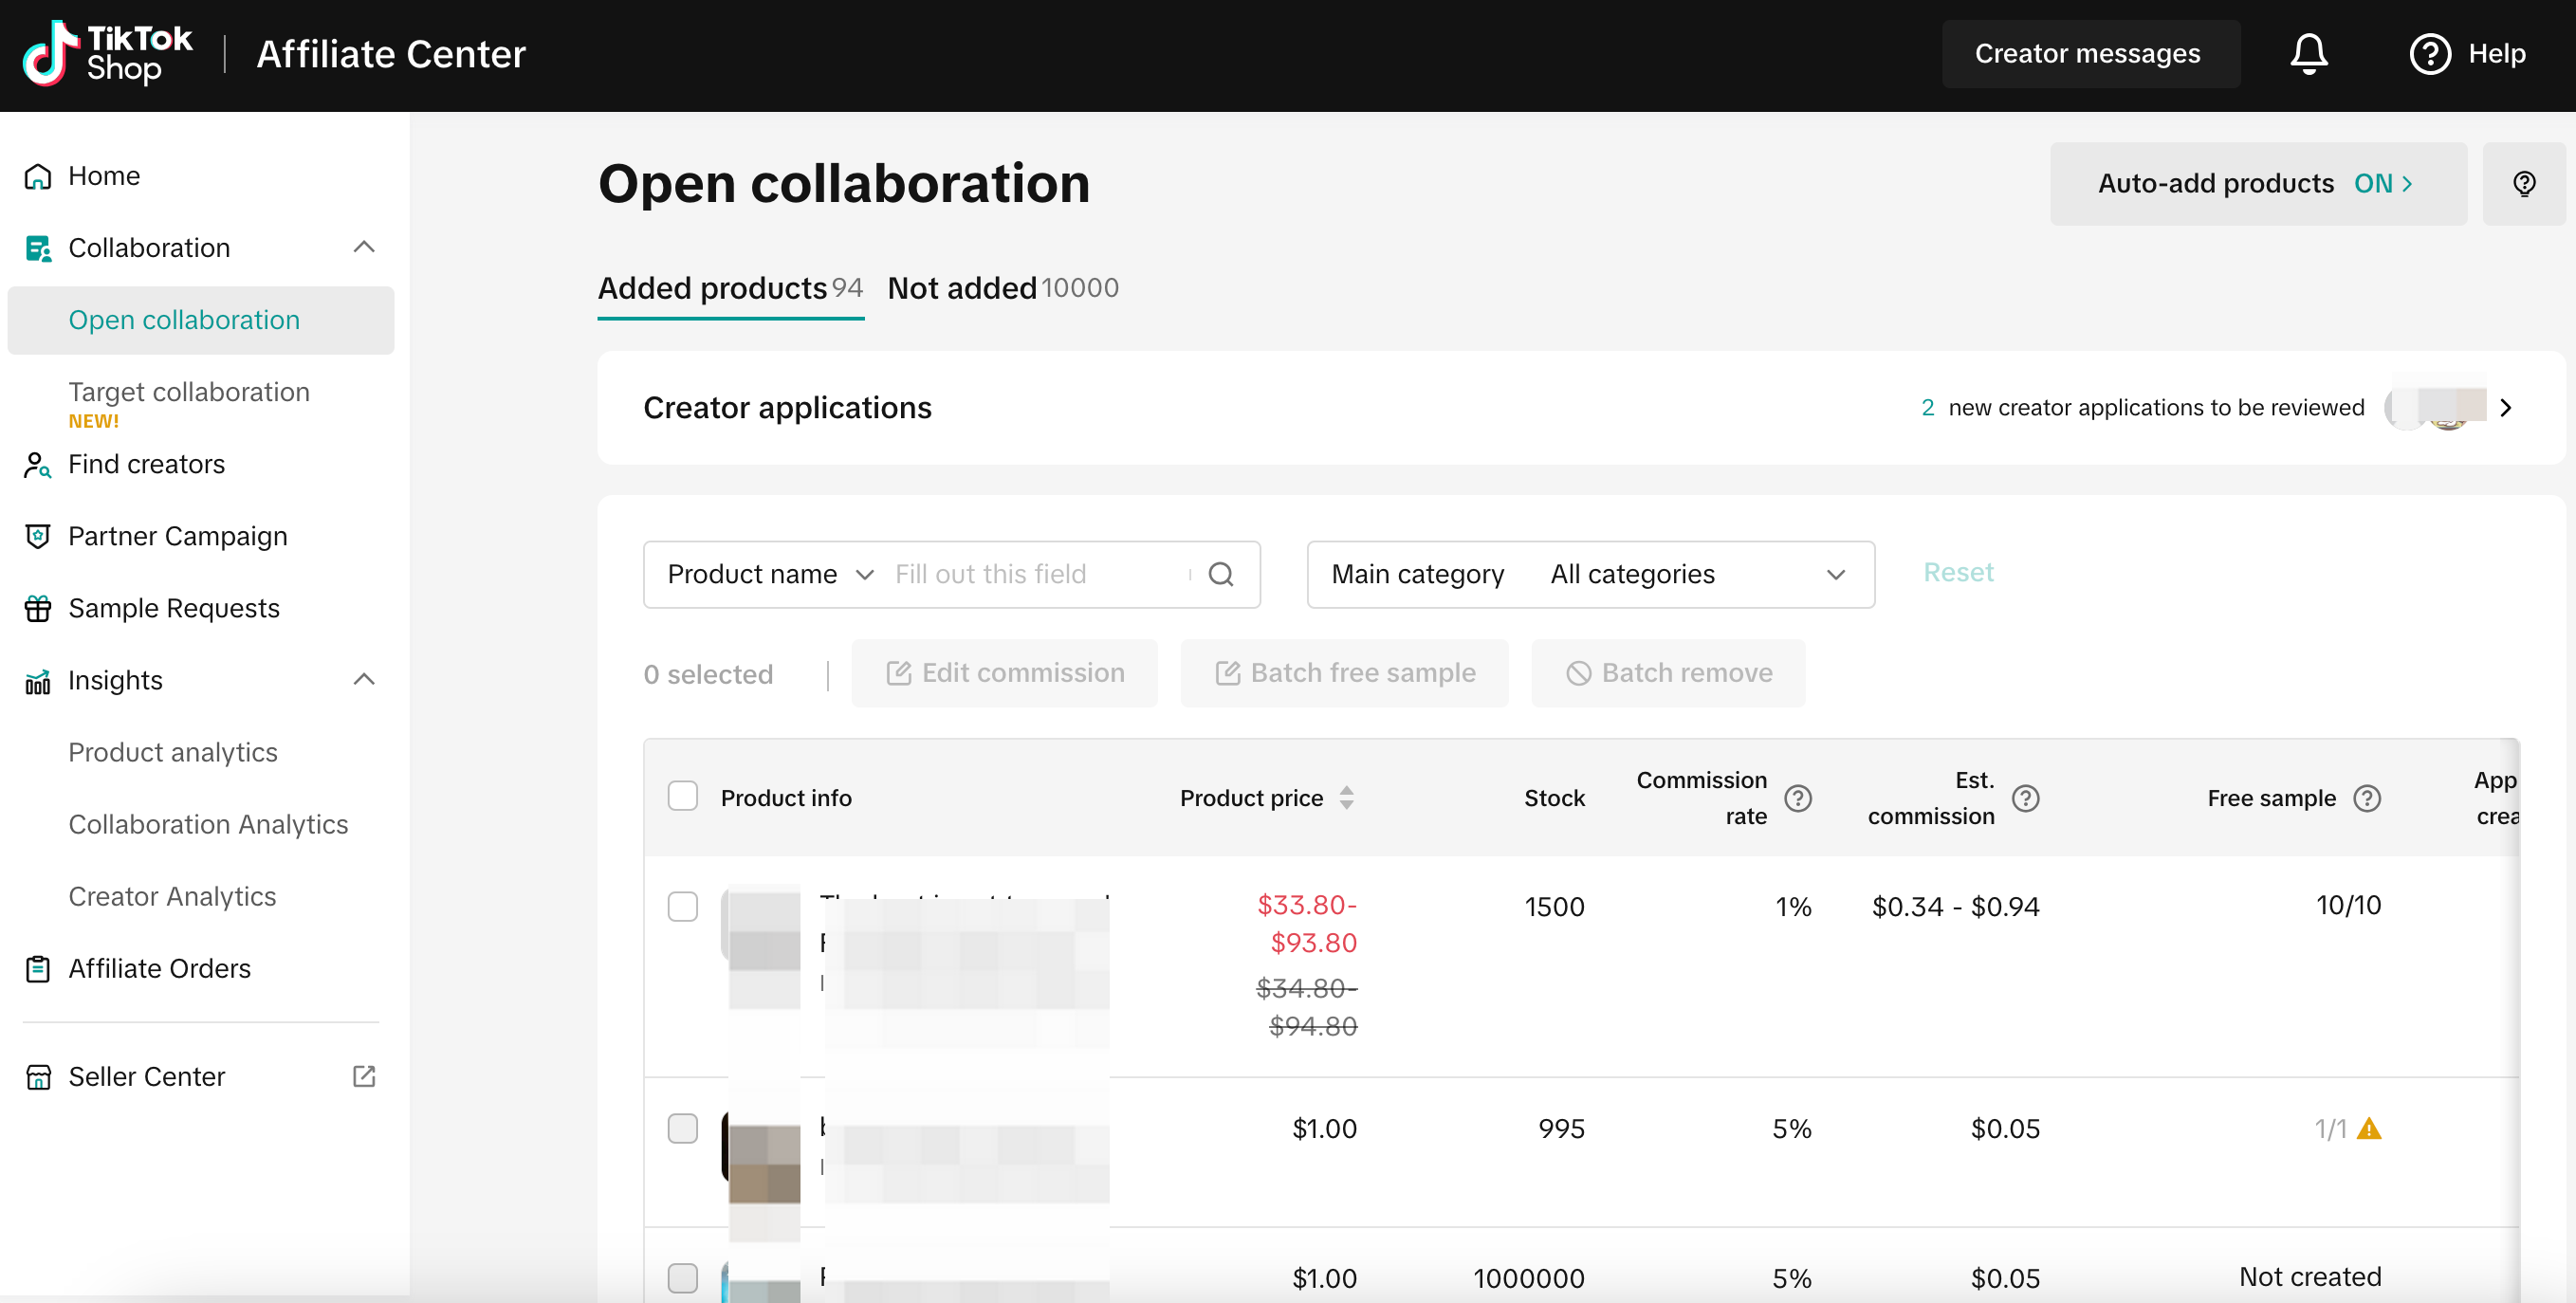Click Commission rate info icon
The width and height of the screenshot is (2576, 1303).
point(1797,798)
